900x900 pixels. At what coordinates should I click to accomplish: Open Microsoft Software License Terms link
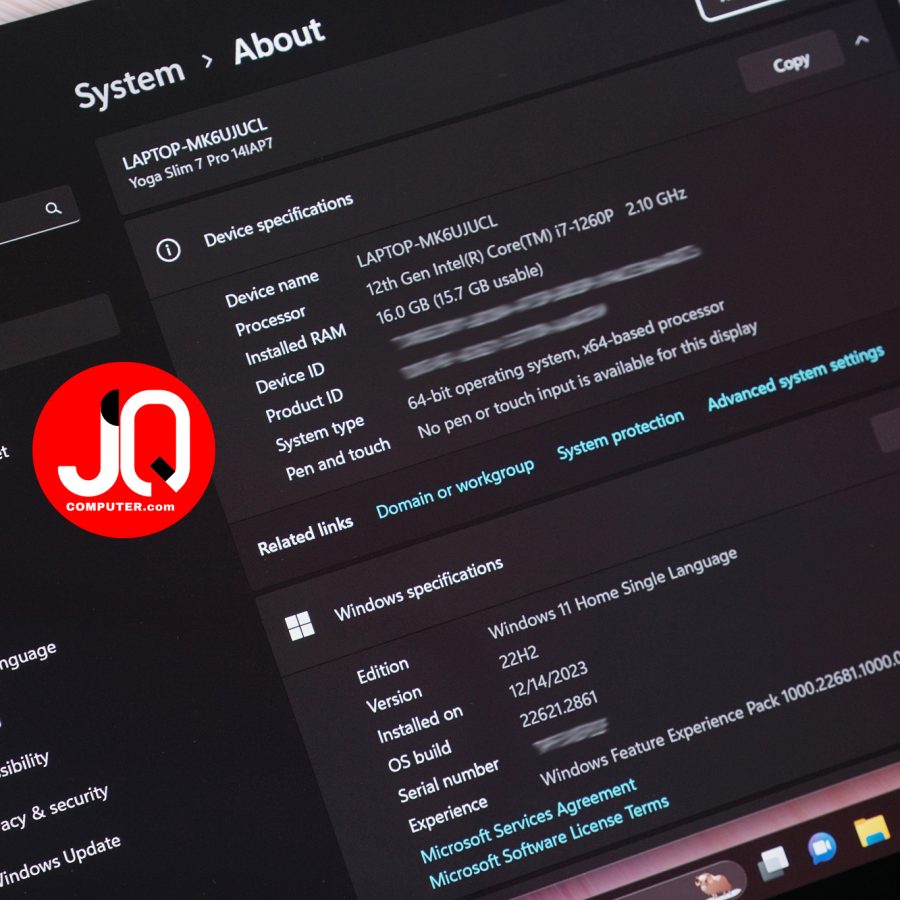pyautogui.click(x=549, y=841)
